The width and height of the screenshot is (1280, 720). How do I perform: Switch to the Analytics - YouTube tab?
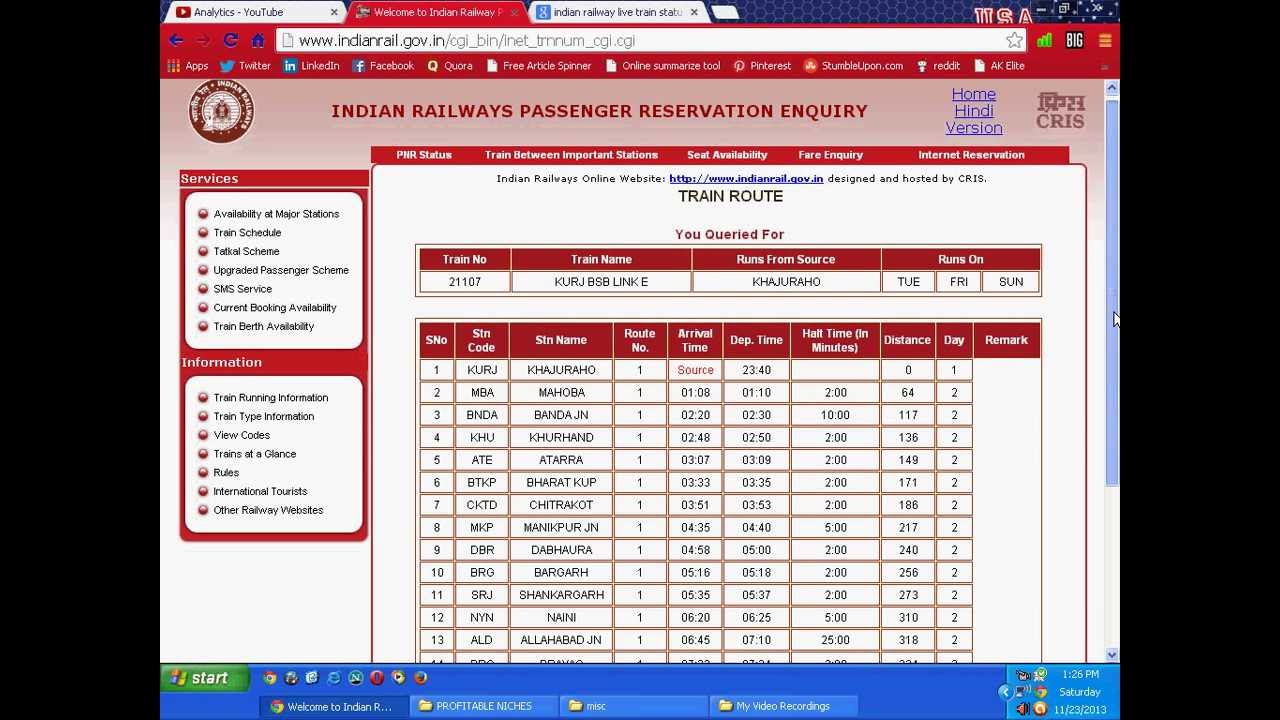click(250, 12)
